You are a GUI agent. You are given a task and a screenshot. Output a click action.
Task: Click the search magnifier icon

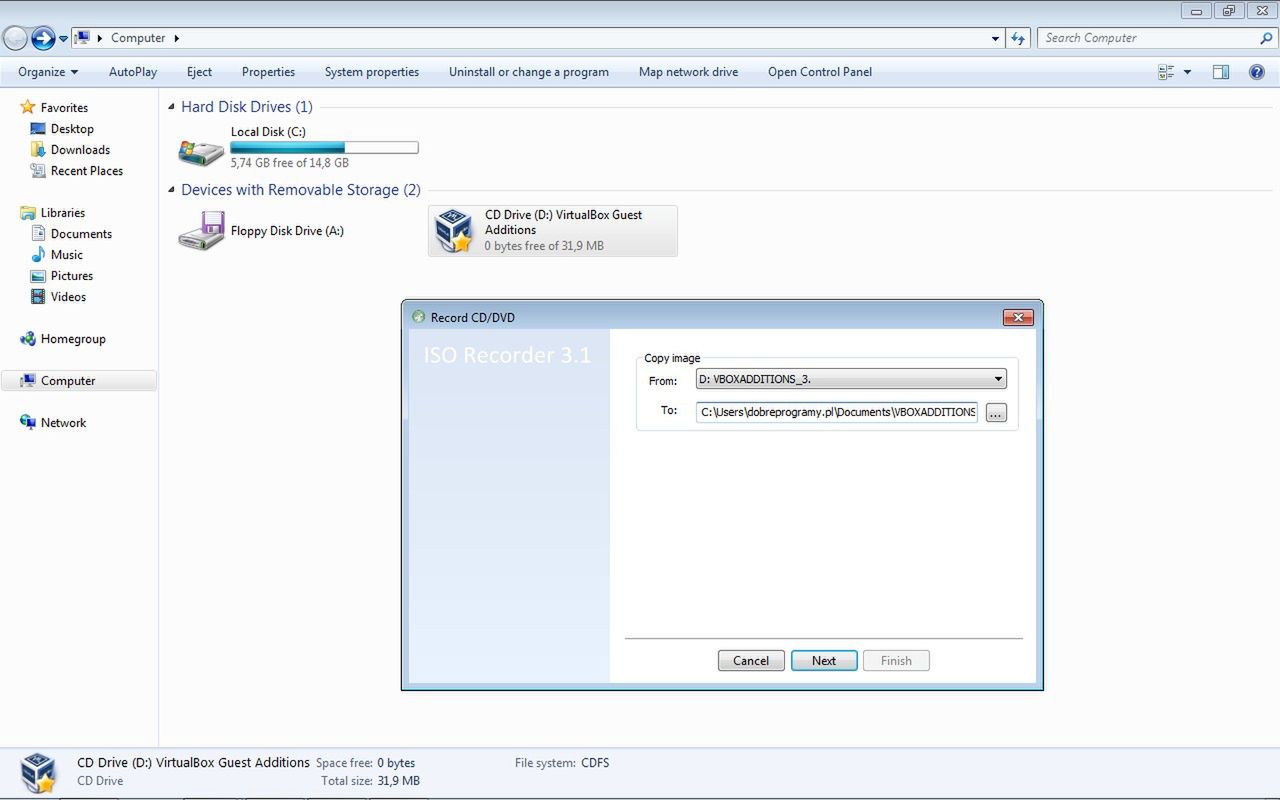(1267, 38)
